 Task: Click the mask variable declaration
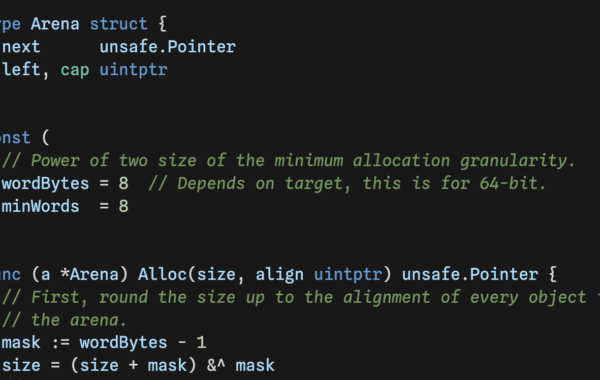[x=21, y=343]
